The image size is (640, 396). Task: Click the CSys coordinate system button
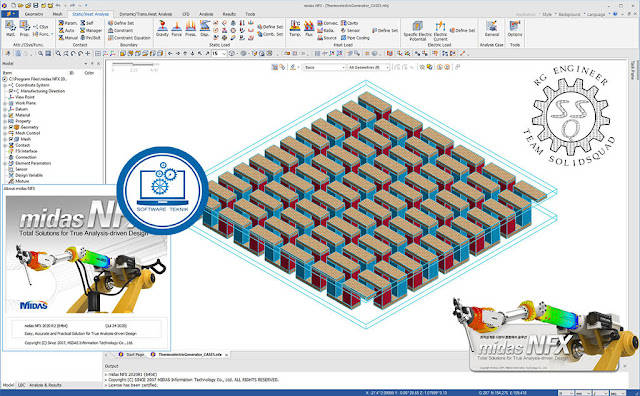tap(41, 27)
